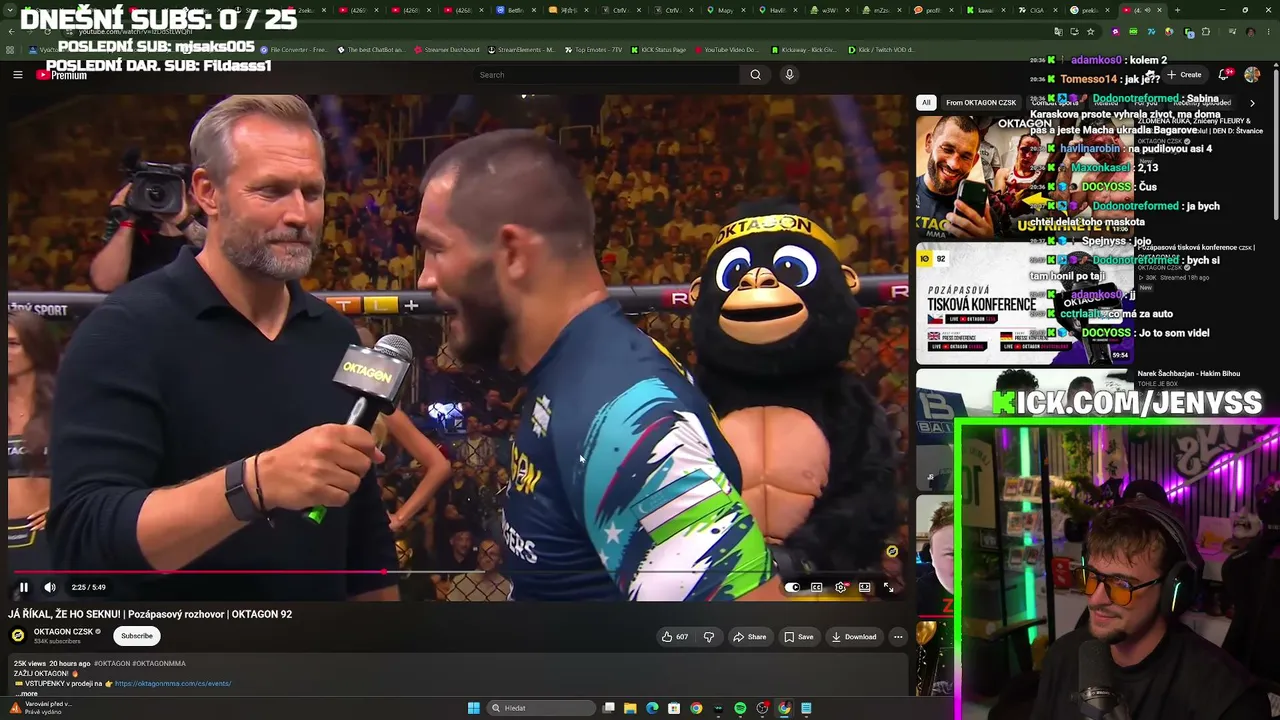Switch to the Mapy browser tab
This screenshot has height=720, width=1280.
[x=725, y=10]
